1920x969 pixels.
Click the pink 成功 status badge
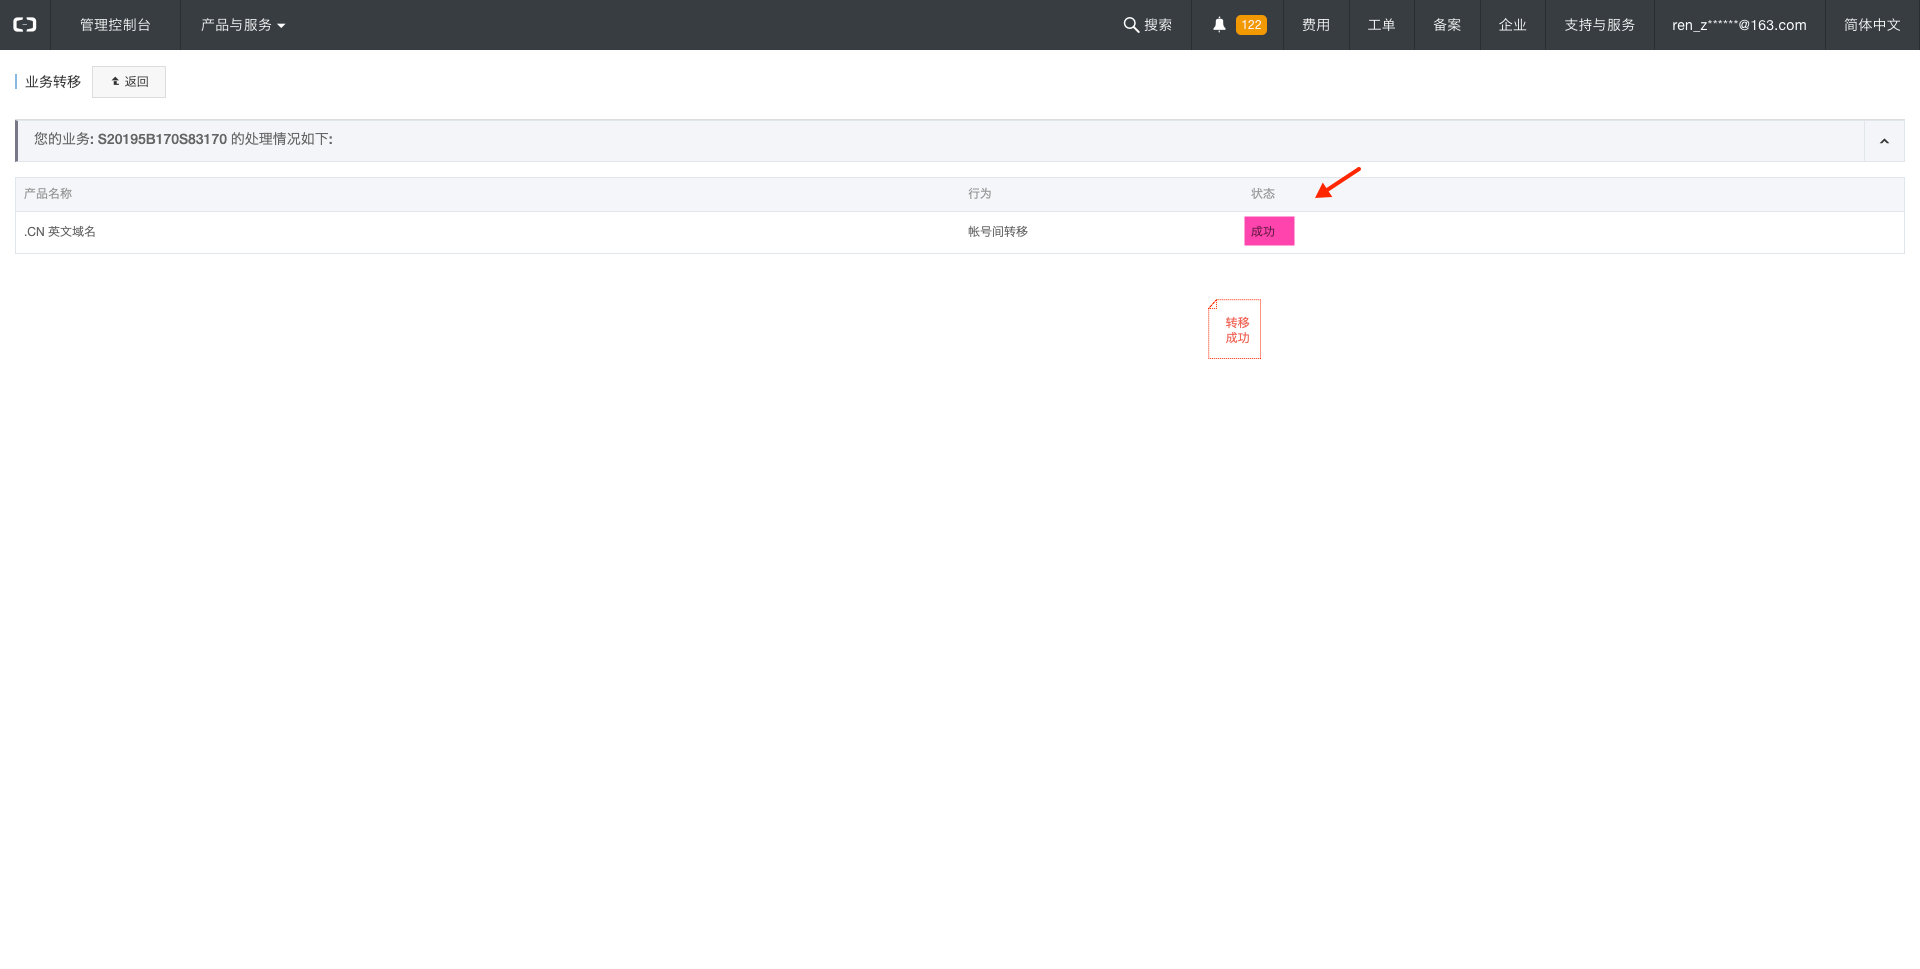[1268, 231]
